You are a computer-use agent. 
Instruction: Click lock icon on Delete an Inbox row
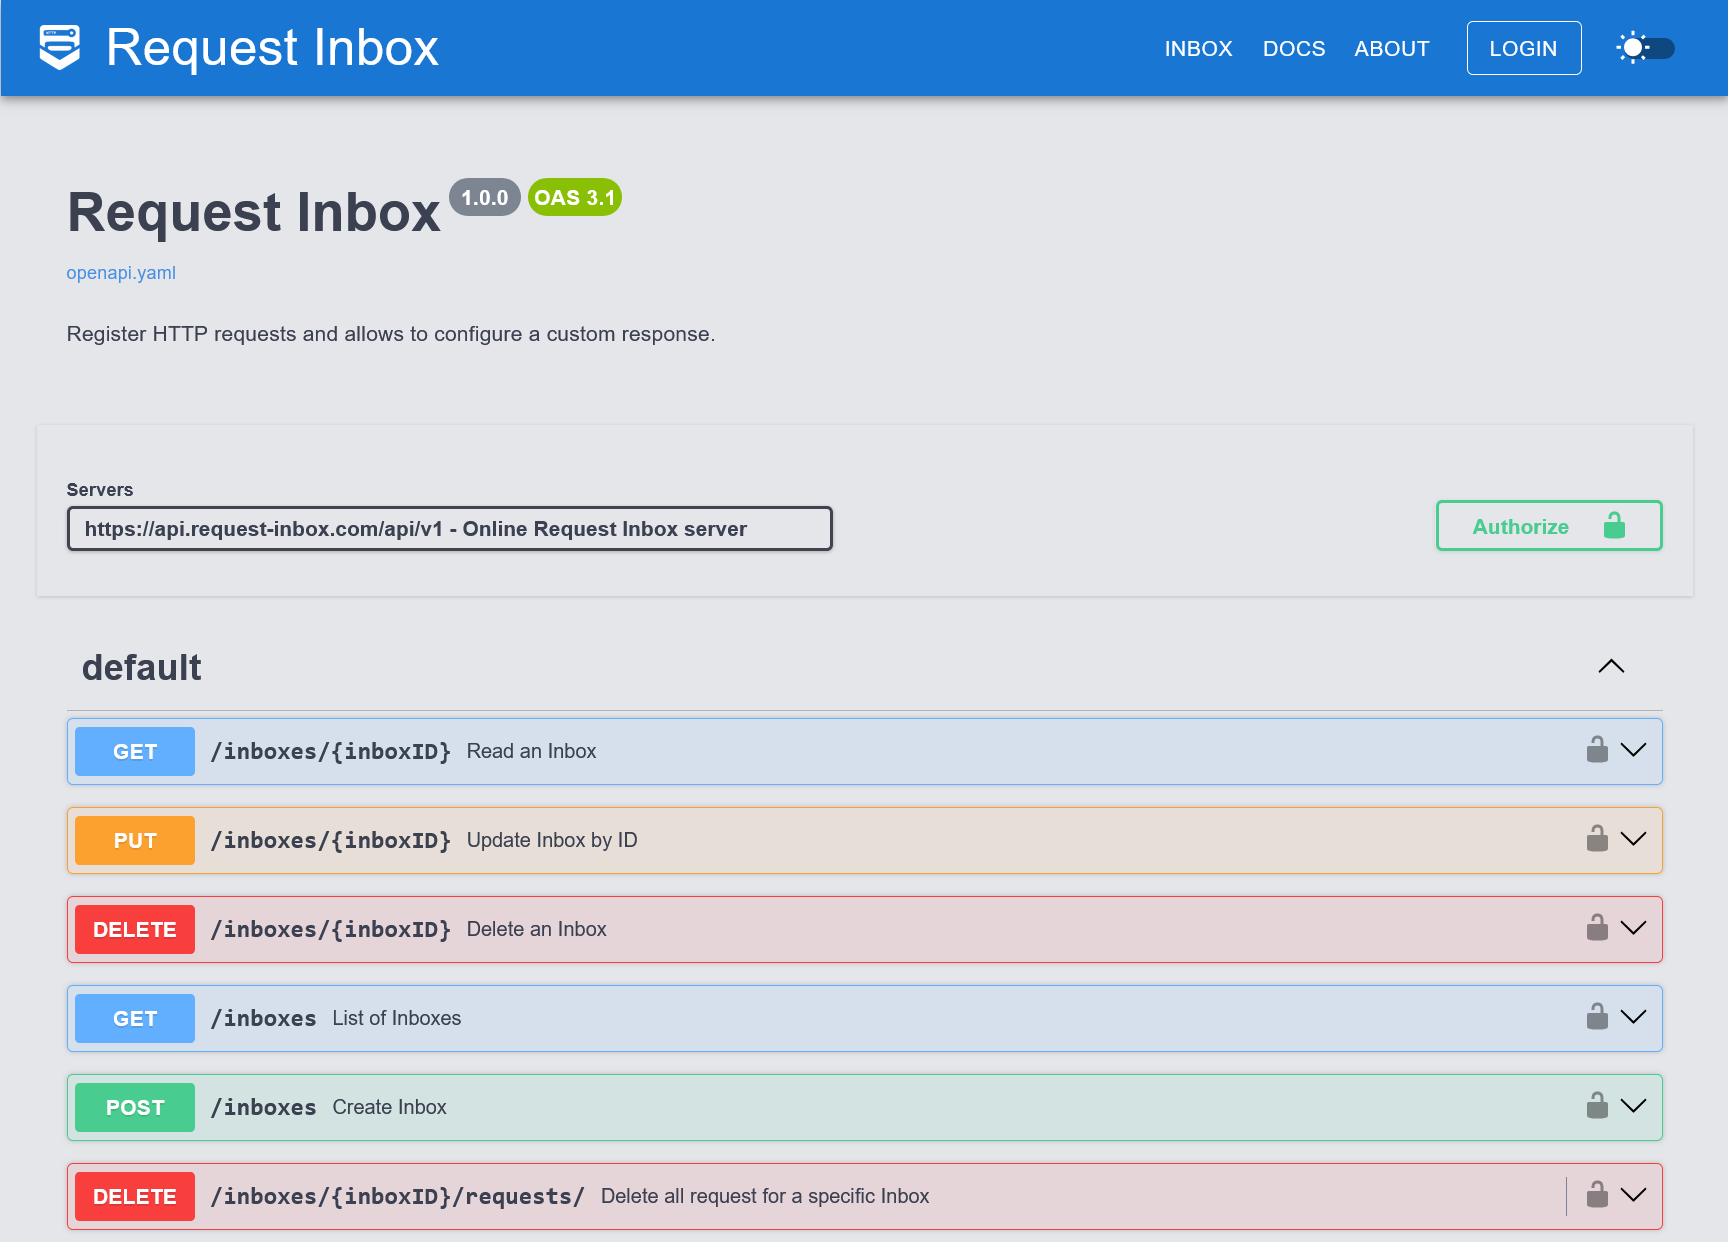pos(1597,928)
